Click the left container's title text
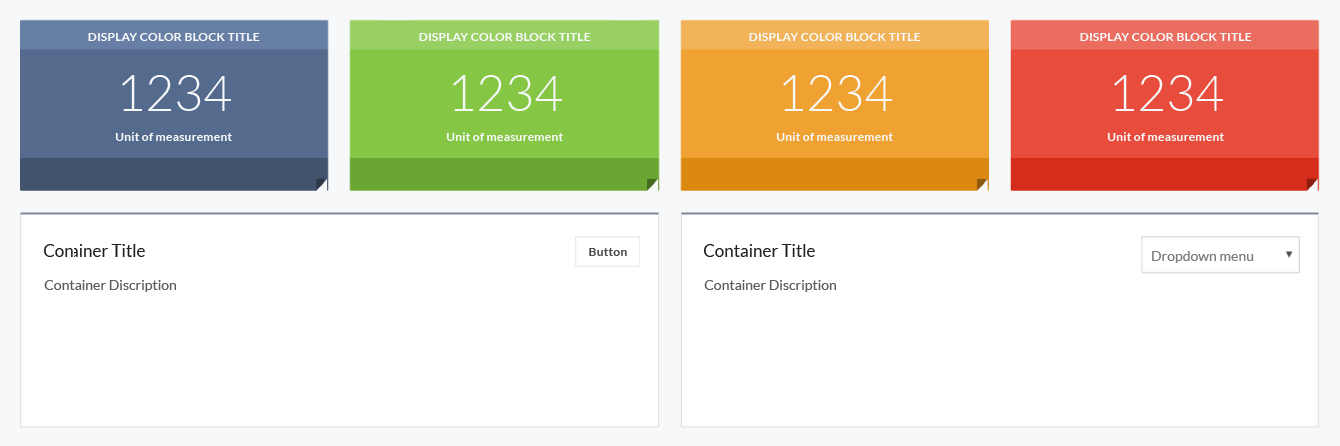 click(x=95, y=251)
